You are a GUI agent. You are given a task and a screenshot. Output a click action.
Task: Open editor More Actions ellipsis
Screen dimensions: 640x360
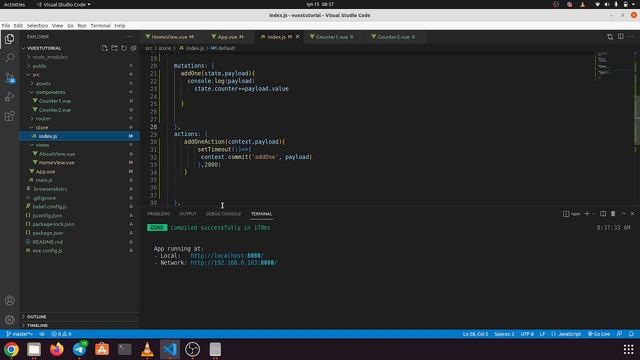point(631,37)
